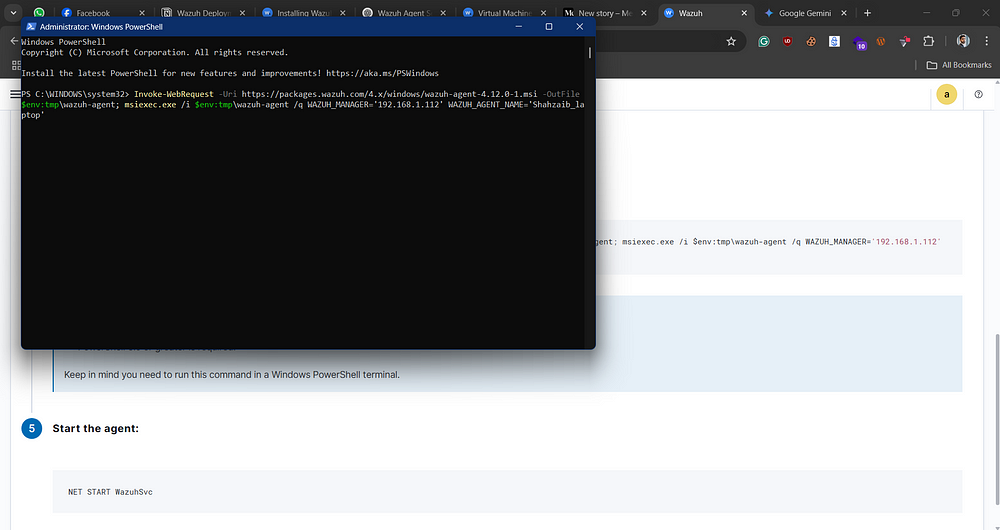Open a new browser tab

[x=867, y=13]
